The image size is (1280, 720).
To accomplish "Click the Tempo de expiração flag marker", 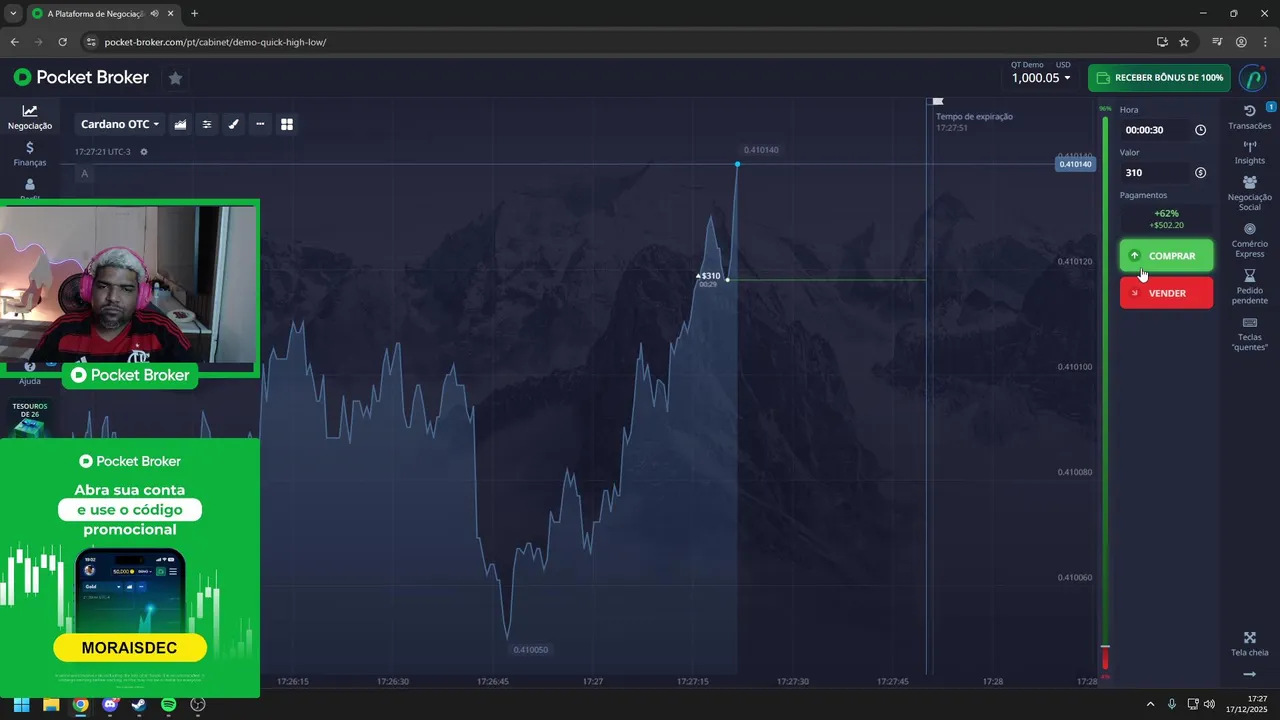I will tap(938, 101).
